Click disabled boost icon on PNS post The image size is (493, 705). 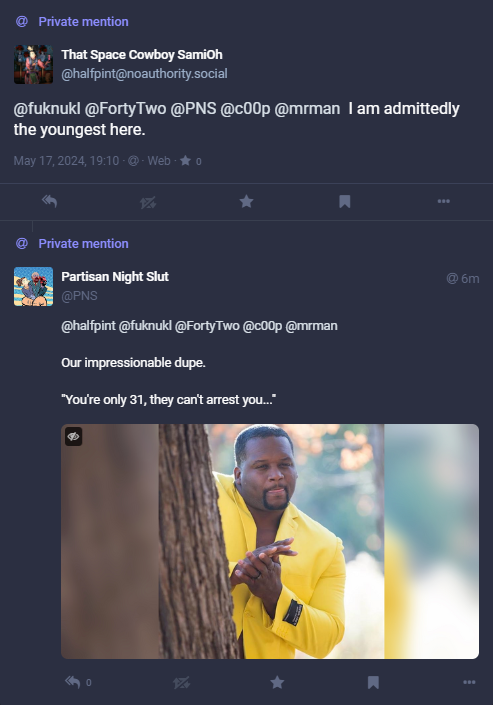pos(181,683)
